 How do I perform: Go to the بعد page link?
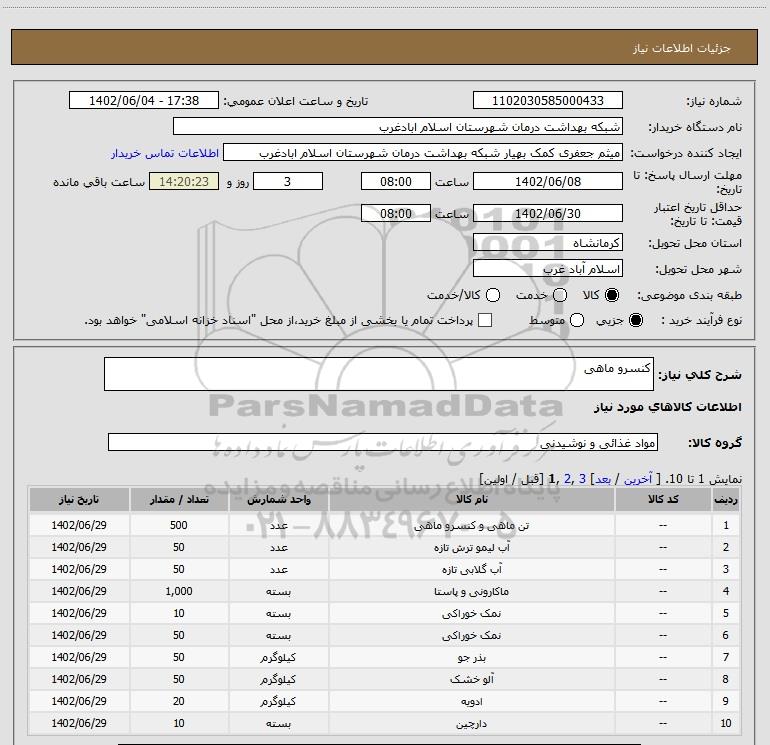click(603, 479)
